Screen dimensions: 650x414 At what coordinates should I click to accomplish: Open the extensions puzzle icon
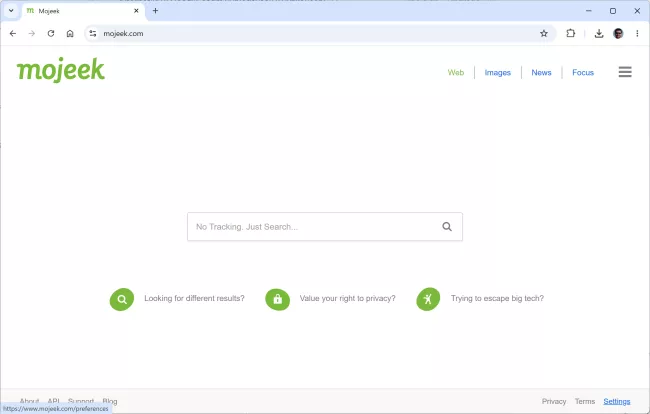(570, 34)
